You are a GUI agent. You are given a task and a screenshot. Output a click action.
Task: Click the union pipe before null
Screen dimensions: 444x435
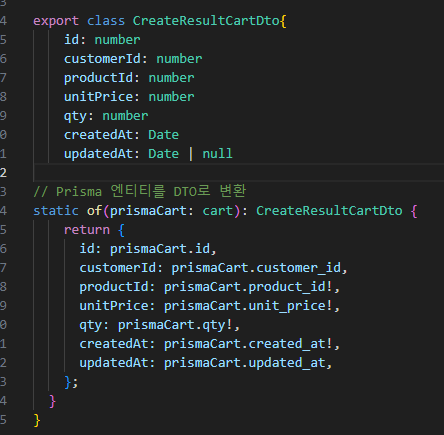tap(191, 154)
